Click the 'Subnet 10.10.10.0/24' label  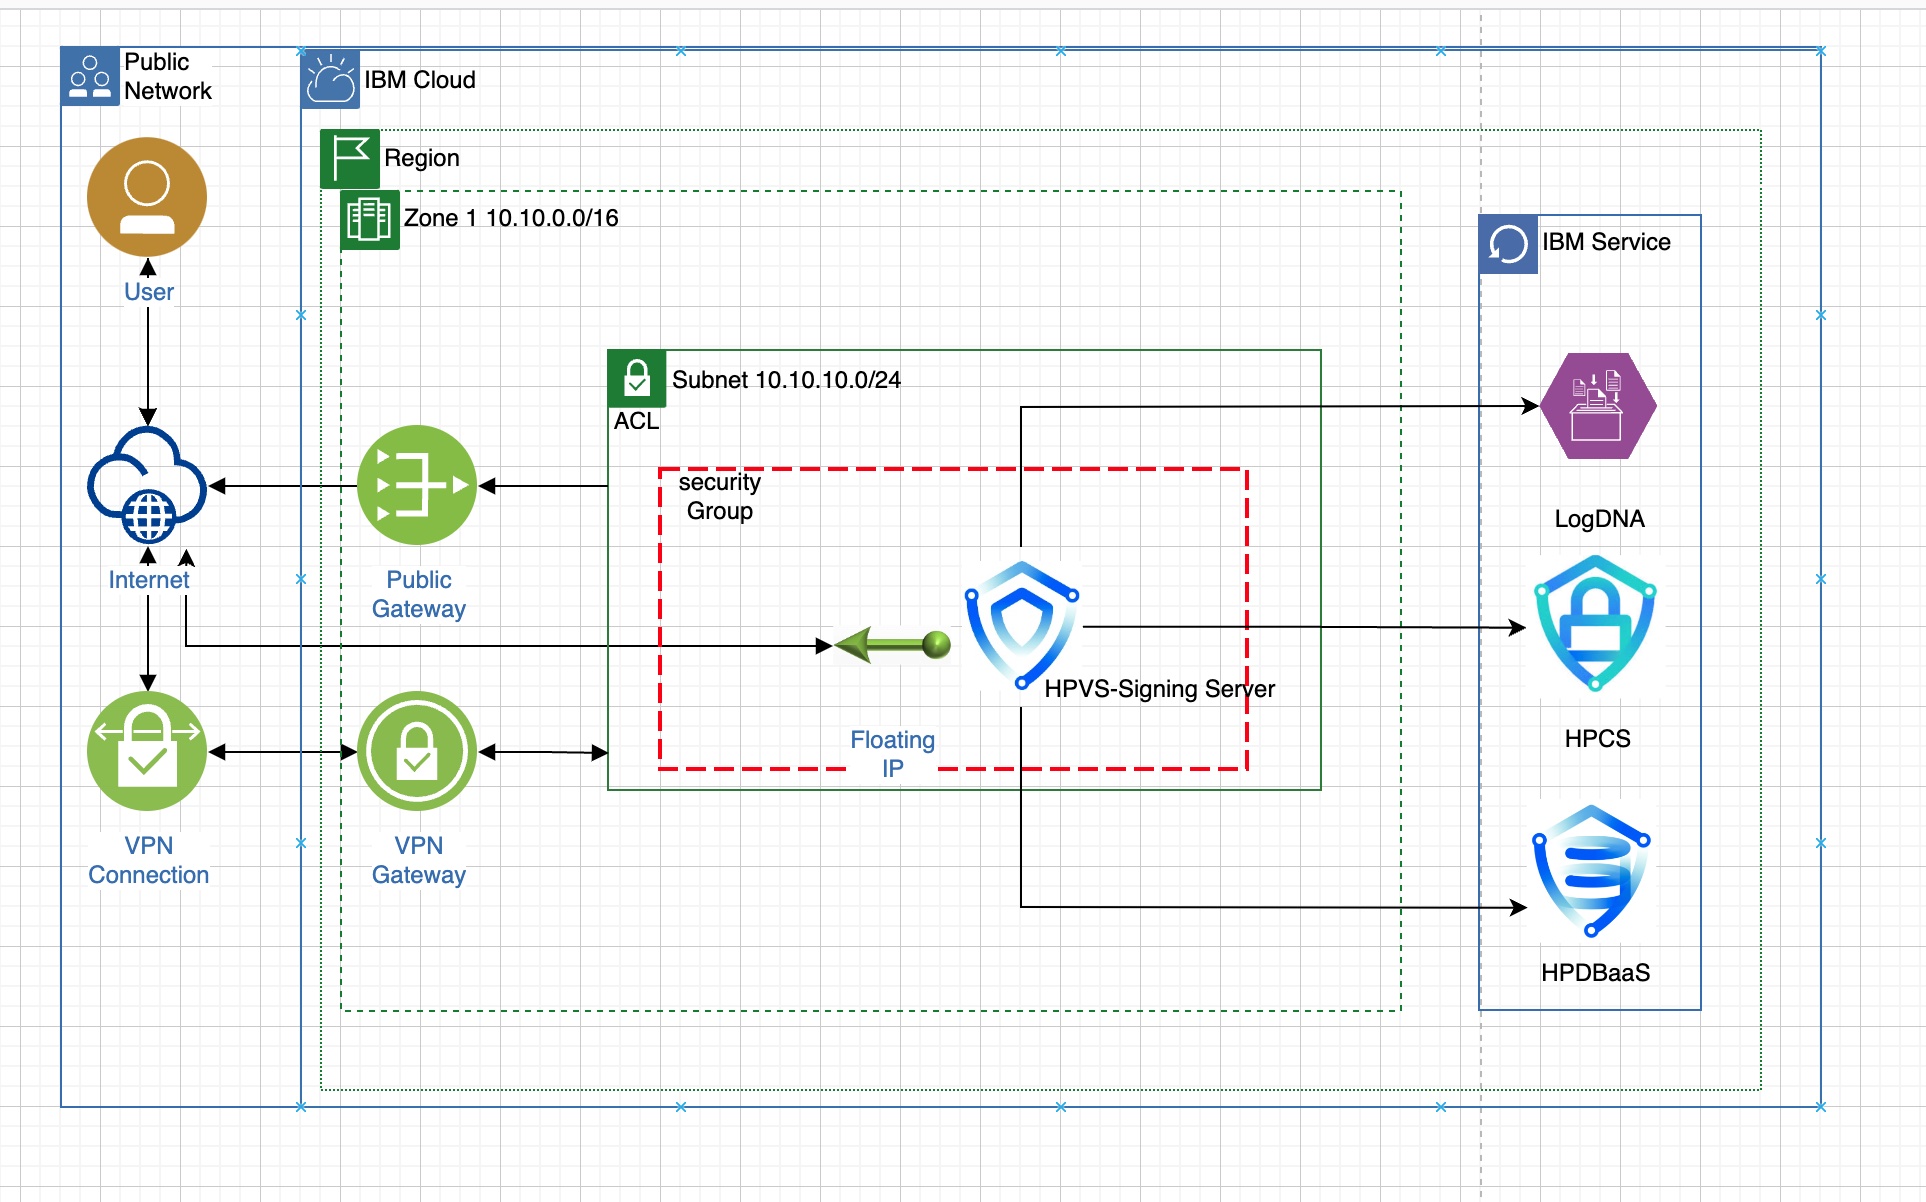[786, 380]
